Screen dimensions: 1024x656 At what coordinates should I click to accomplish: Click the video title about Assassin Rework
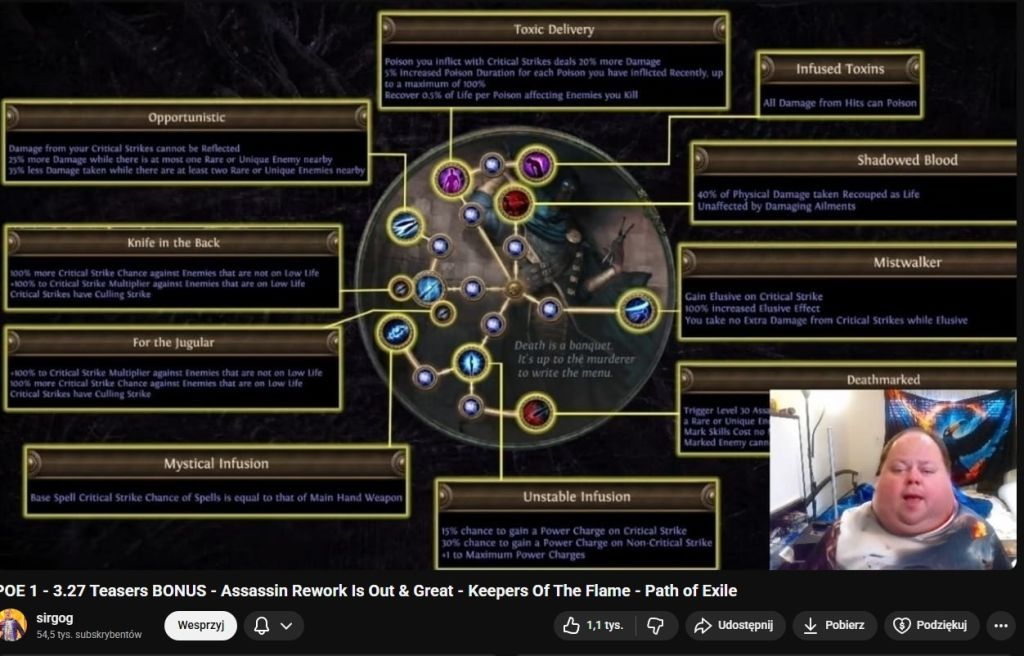[368, 591]
